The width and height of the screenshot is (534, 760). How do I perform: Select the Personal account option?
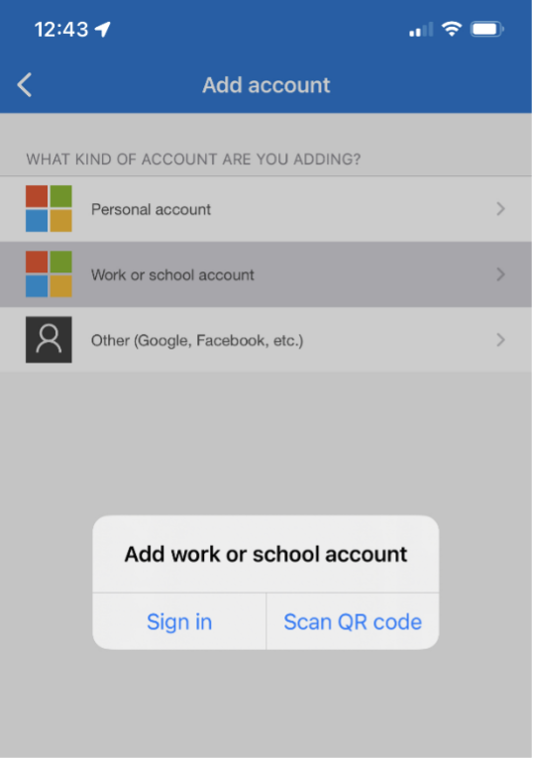click(266, 209)
